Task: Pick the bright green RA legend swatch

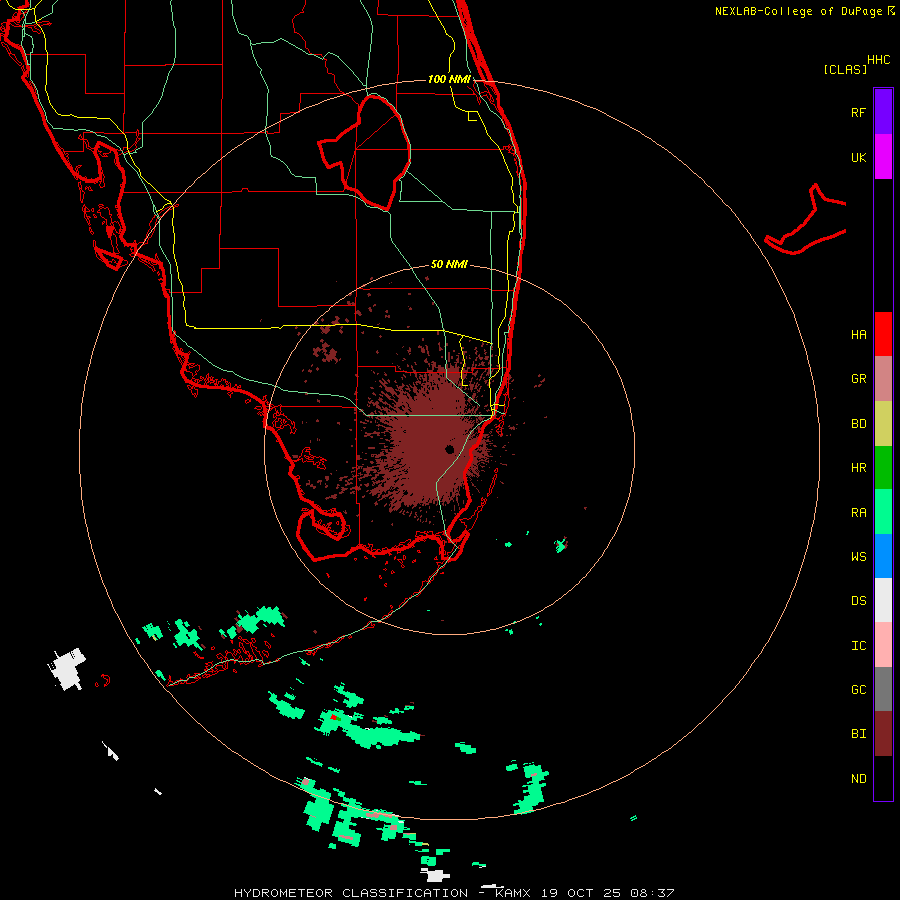Action: pyautogui.click(x=883, y=512)
